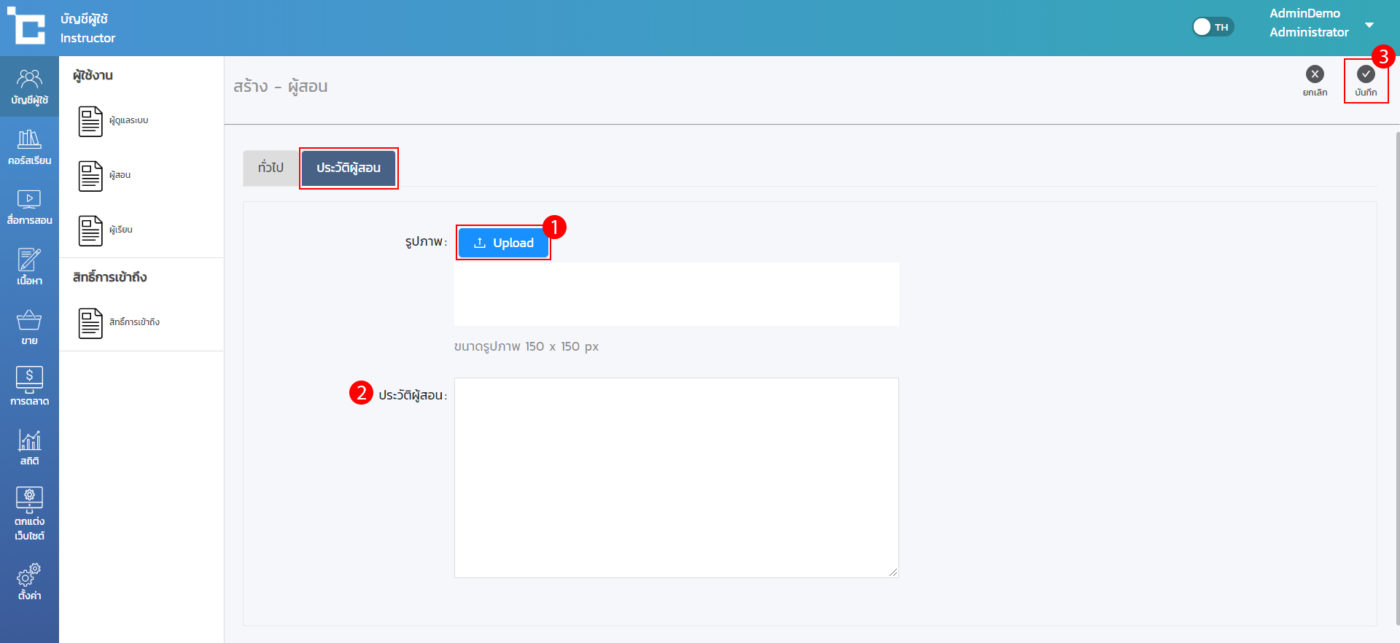
Task: Open the สื่อการสอน teaching media icon
Action: click(x=29, y=206)
